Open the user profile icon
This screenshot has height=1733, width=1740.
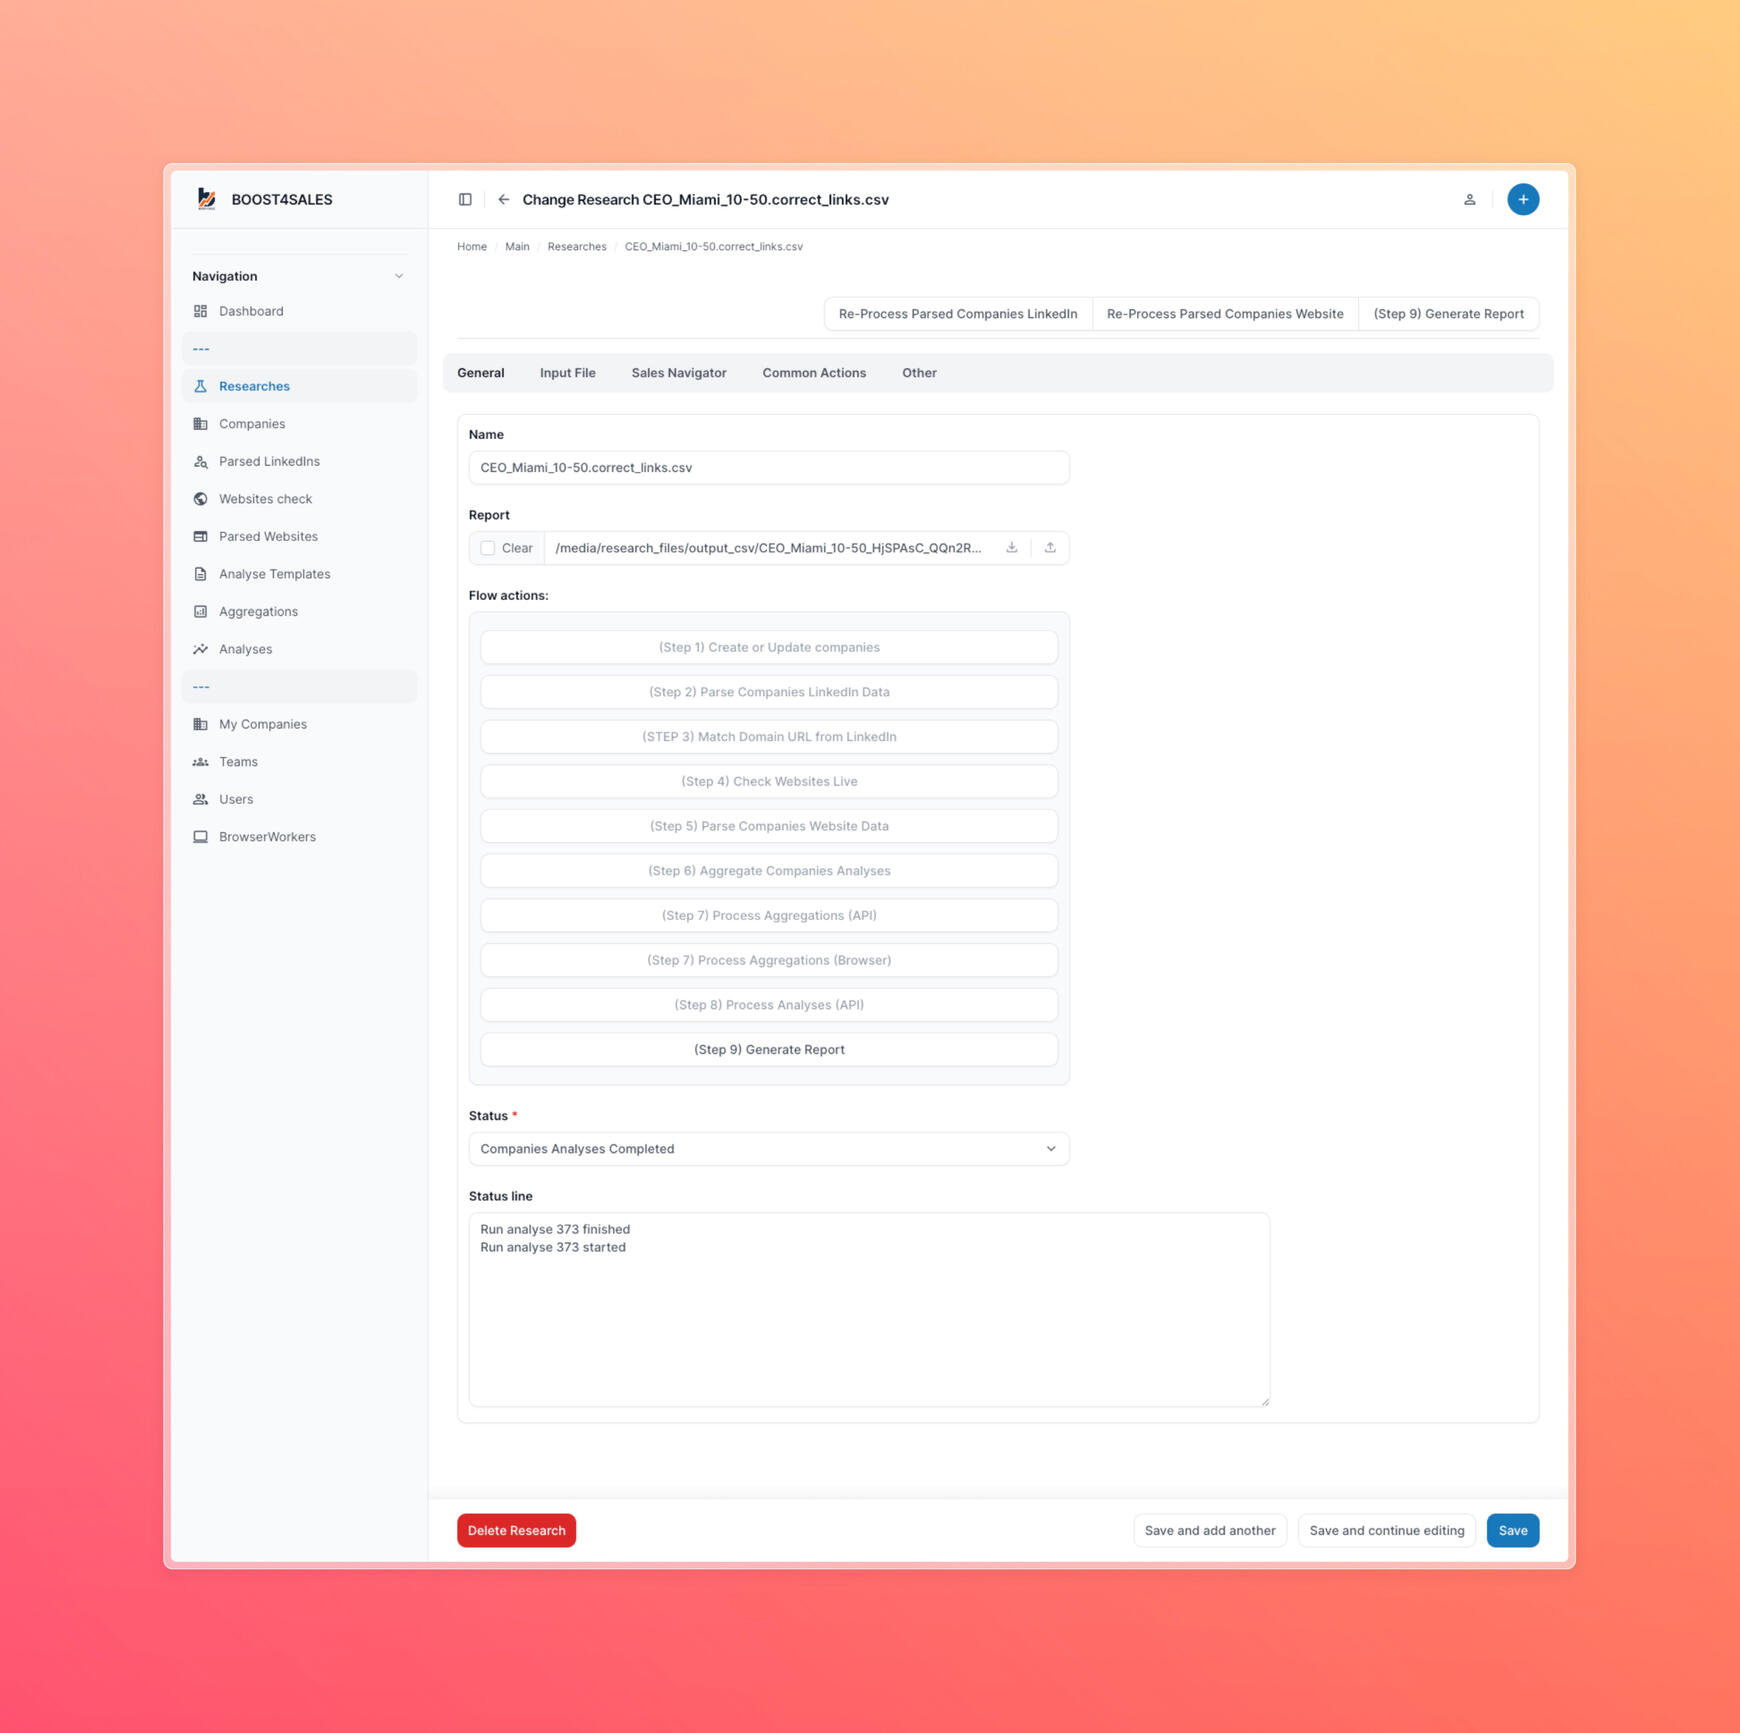click(x=1469, y=199)
